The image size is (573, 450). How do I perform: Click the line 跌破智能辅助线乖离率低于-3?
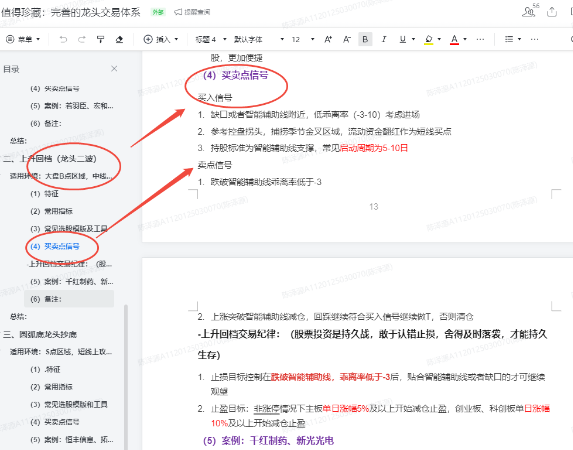[x=266, y=182]
